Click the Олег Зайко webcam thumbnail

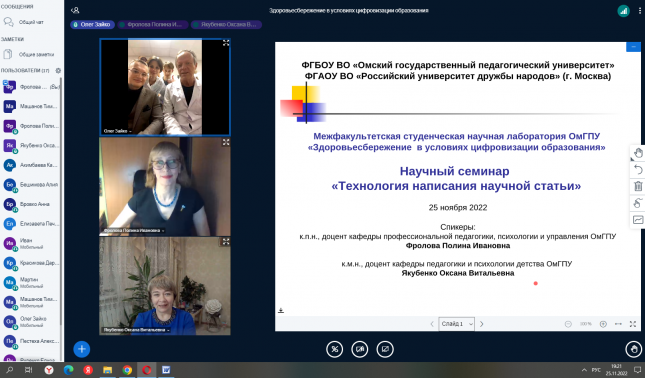pyautogui.click(x=165, y=87)
